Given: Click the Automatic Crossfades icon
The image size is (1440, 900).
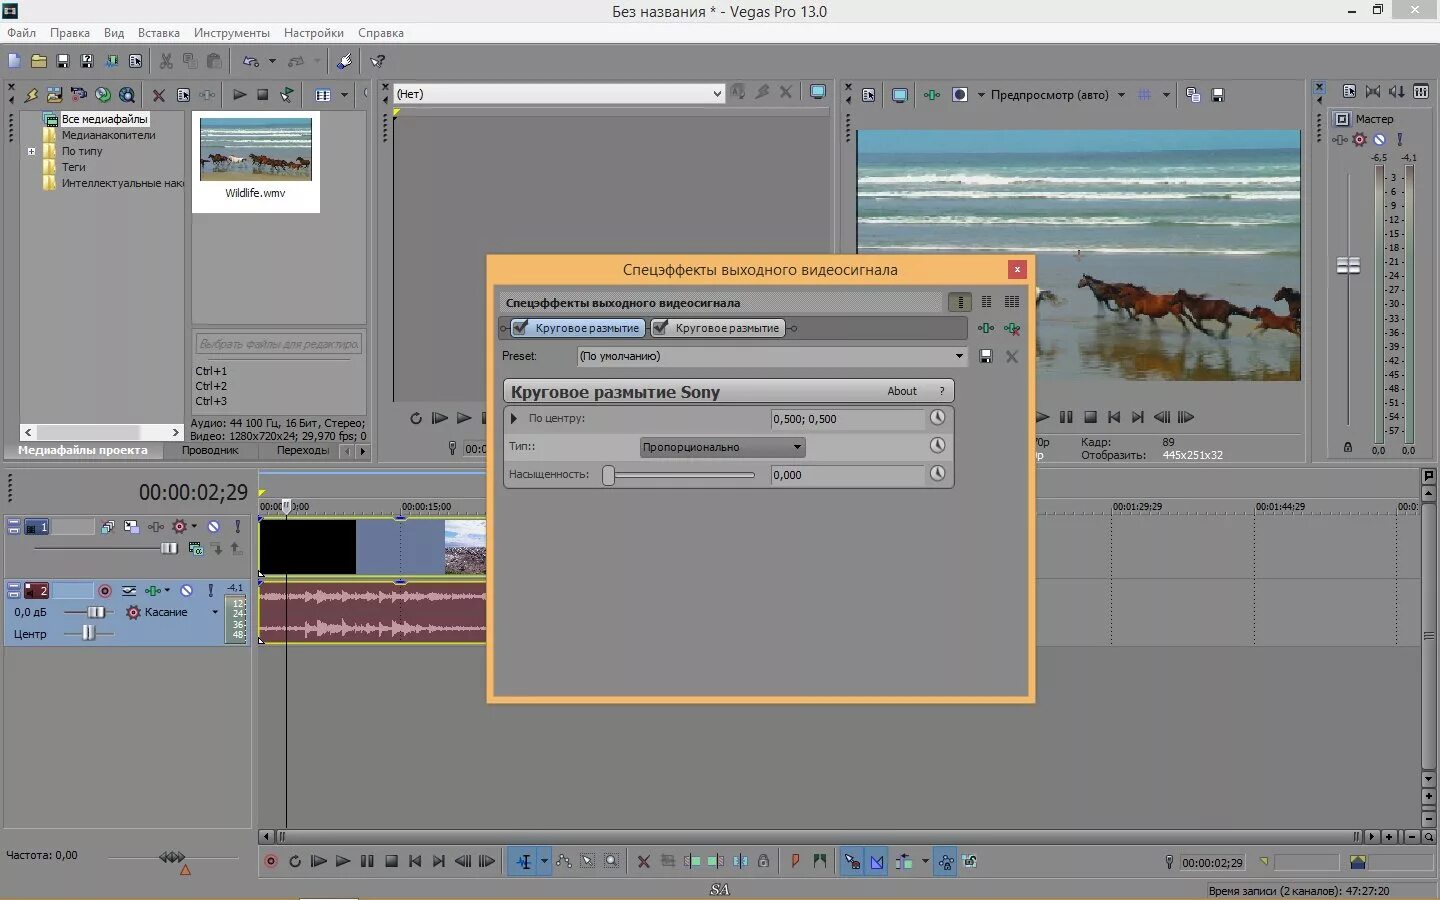Looking at the screenshot, I should 877,861.
